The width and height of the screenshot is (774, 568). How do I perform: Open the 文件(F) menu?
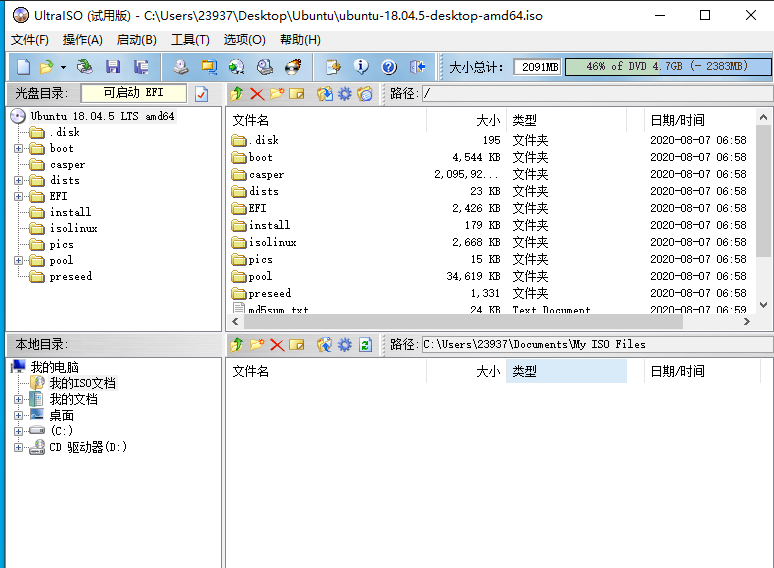tap(30, 39)
